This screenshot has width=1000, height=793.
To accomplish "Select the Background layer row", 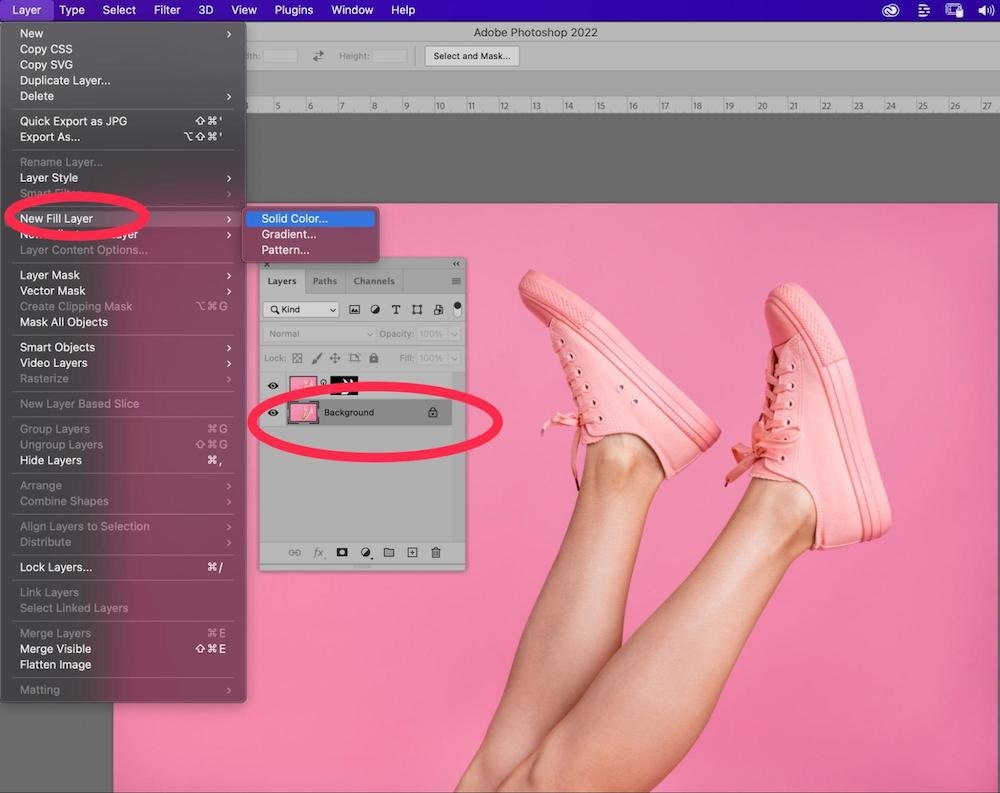I will pos(370,412).
